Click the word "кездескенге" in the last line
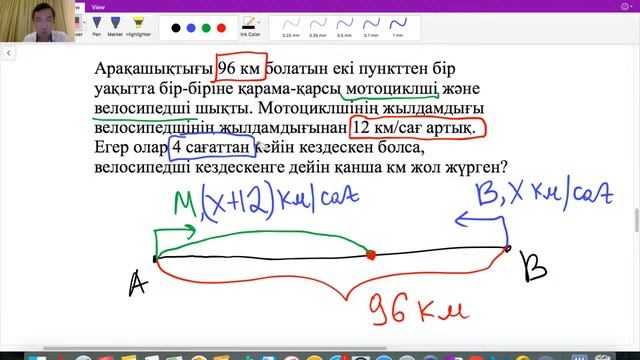Viewport: 640px width, 360px height. pyautogui.click(x=239, y=167)
